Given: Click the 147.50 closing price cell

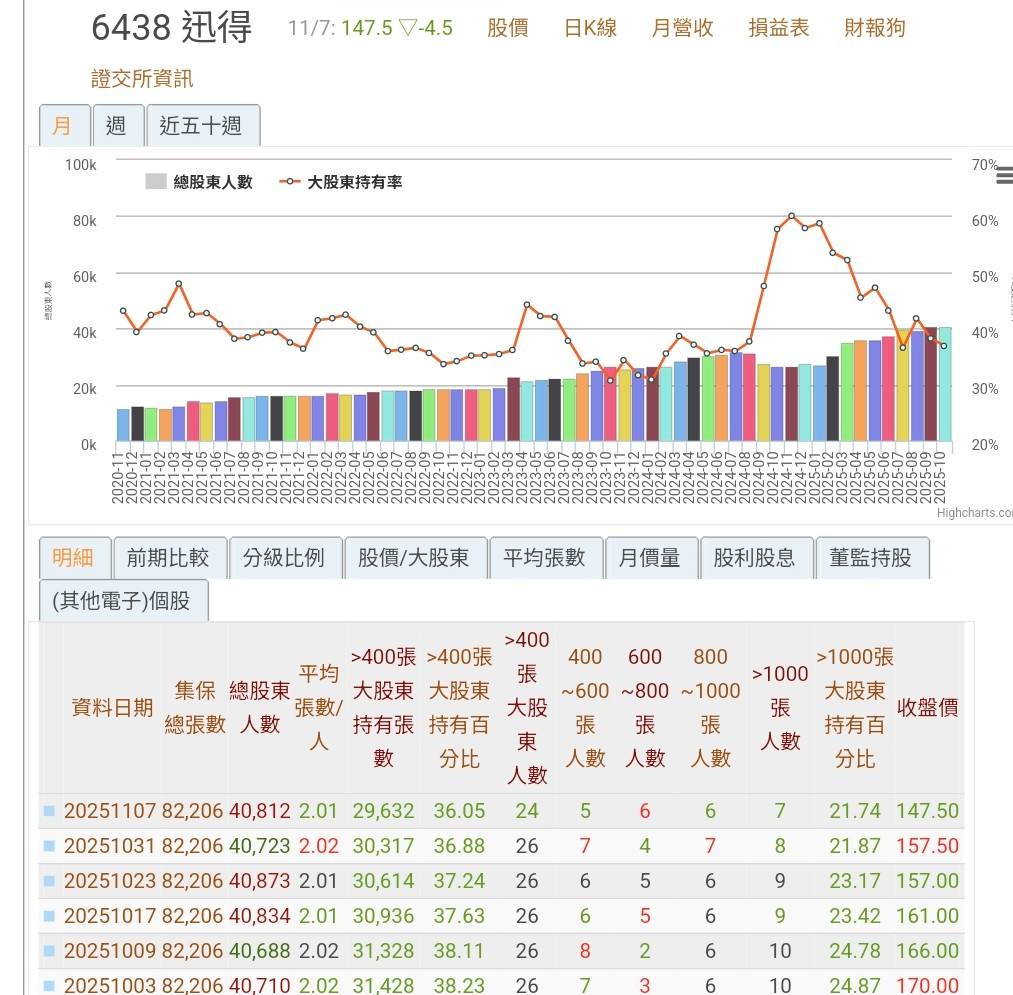Looking at the screenshot, I should (928, 810).
